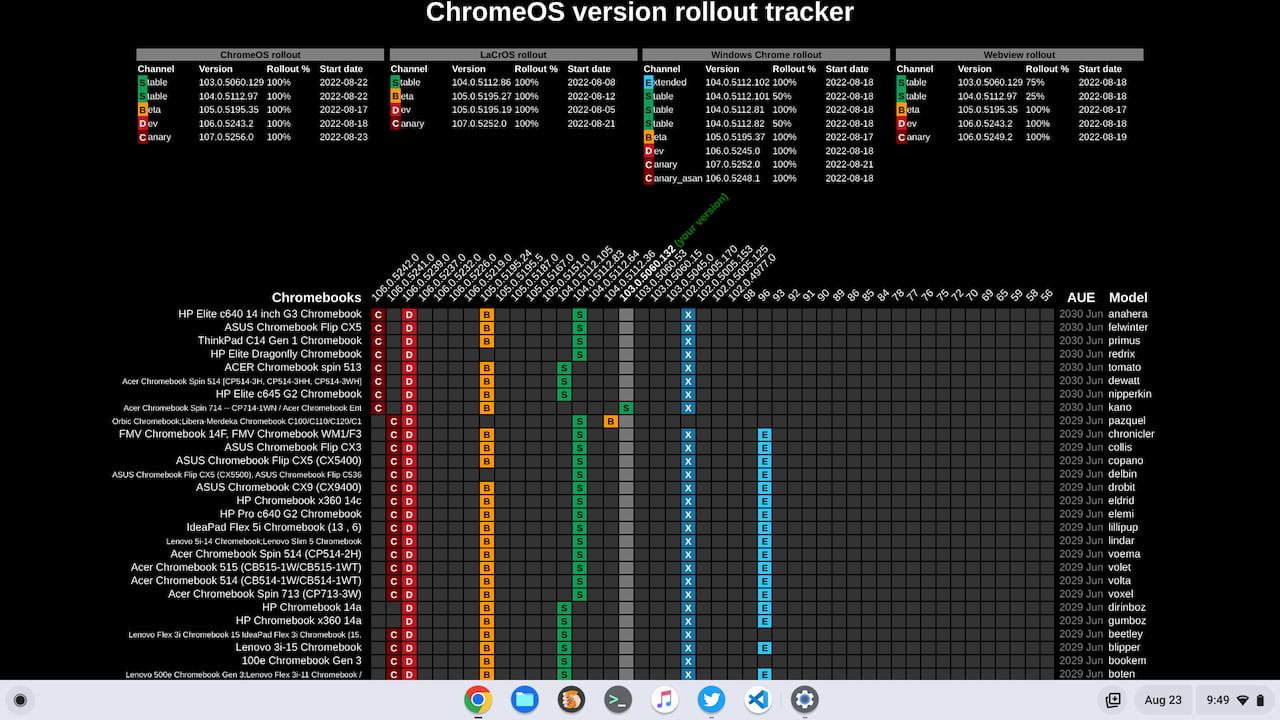Click the C canary badge in the anahera row

tap(378, 314)
